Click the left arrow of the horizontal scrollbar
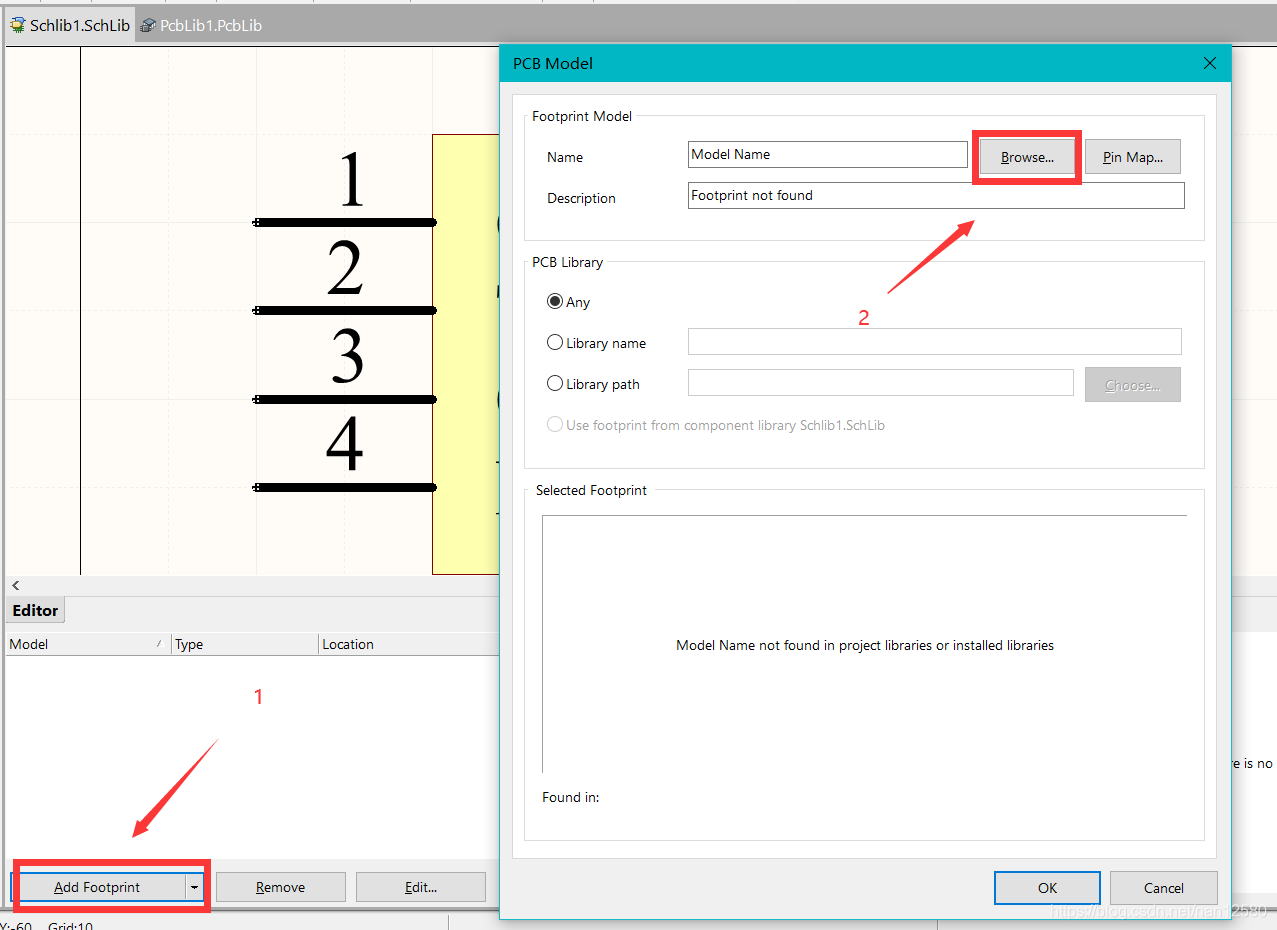 point(15,586)
